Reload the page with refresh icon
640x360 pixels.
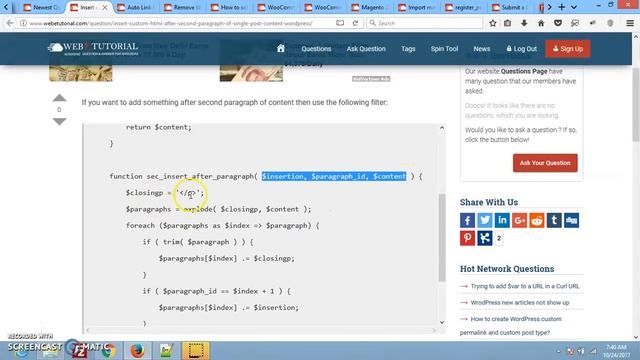pyautogui.click(x=355, y=23)
